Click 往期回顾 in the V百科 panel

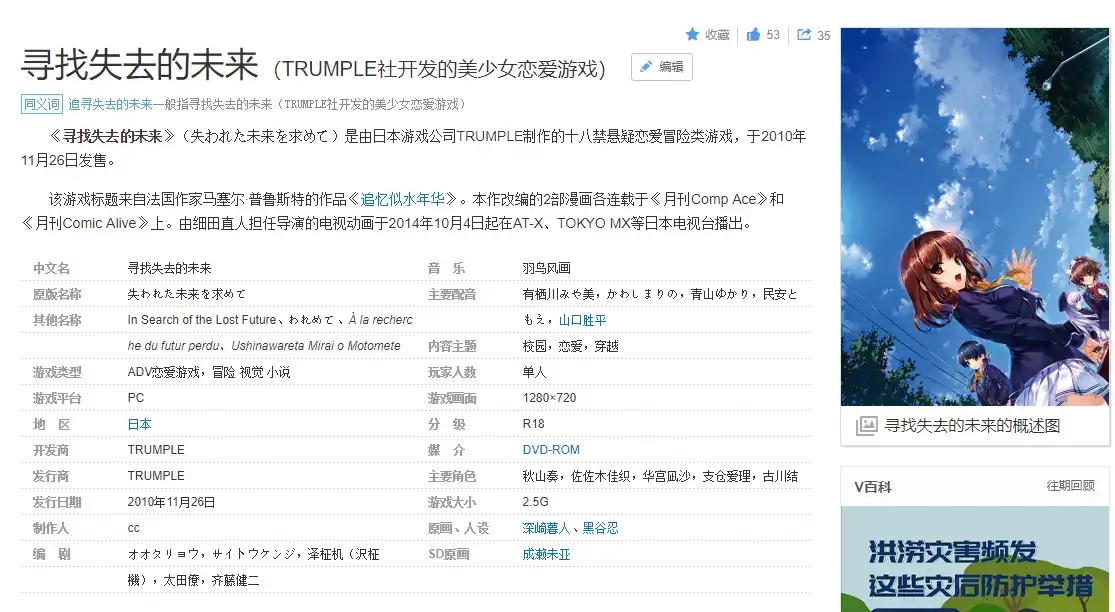[x=1070, y=485]
